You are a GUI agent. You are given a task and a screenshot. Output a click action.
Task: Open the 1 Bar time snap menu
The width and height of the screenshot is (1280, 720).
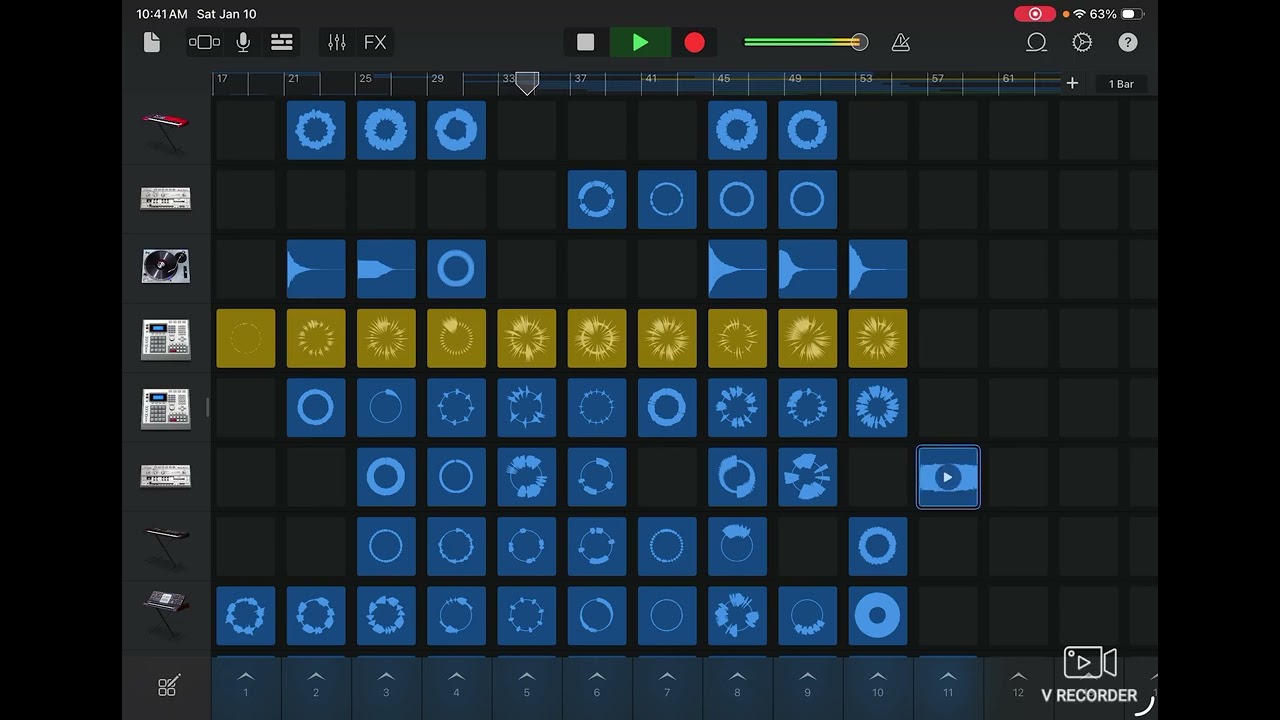[x=1121, y=84]
